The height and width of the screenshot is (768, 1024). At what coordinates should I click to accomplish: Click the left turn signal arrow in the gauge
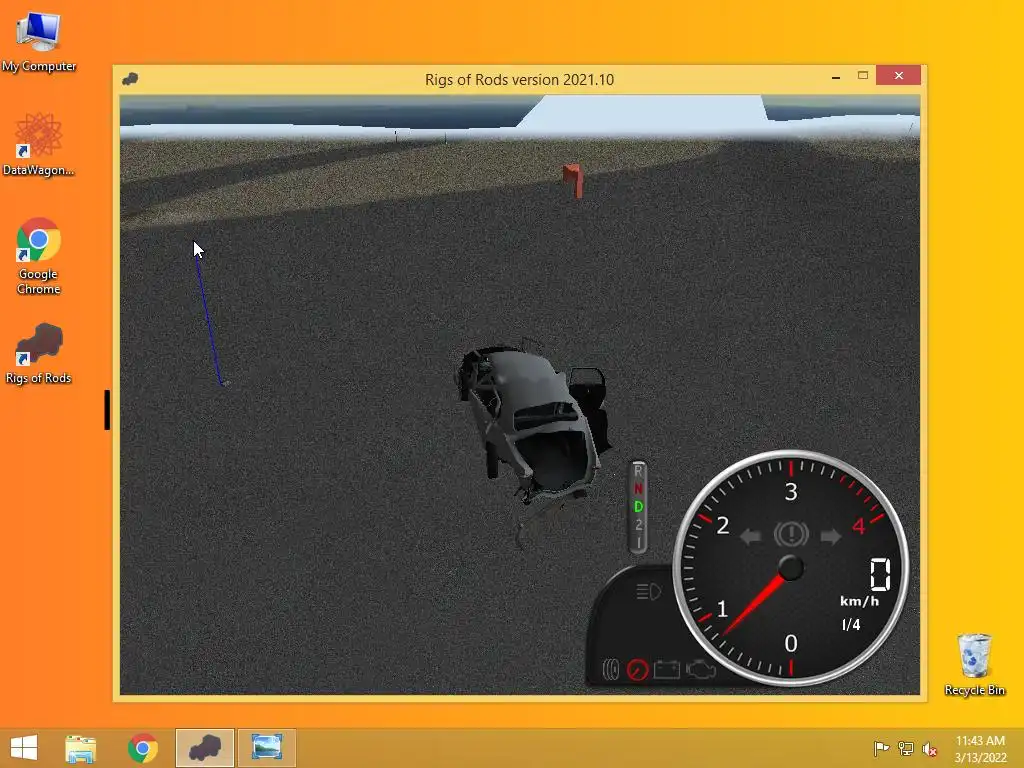click(751, 537)
